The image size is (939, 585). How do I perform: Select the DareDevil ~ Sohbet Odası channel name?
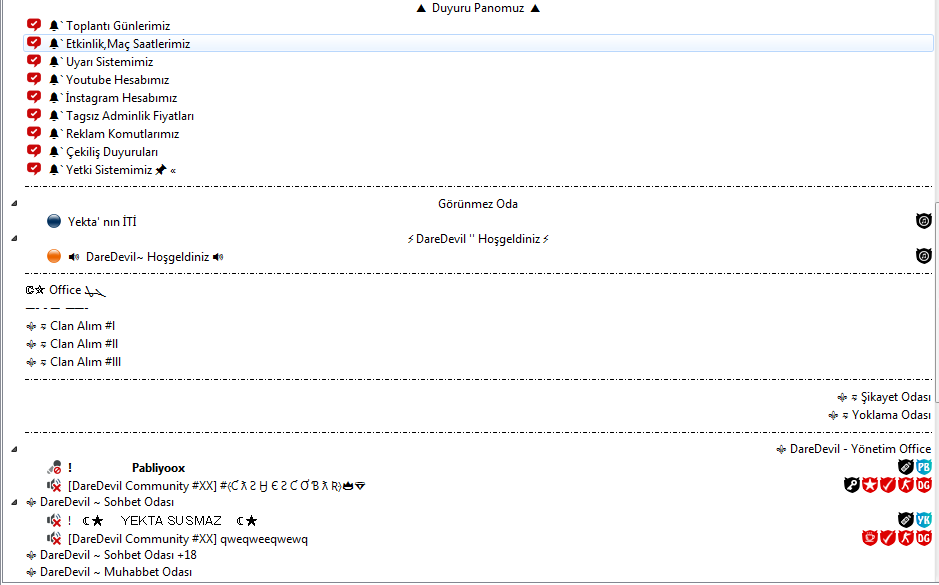pos(101,502)
